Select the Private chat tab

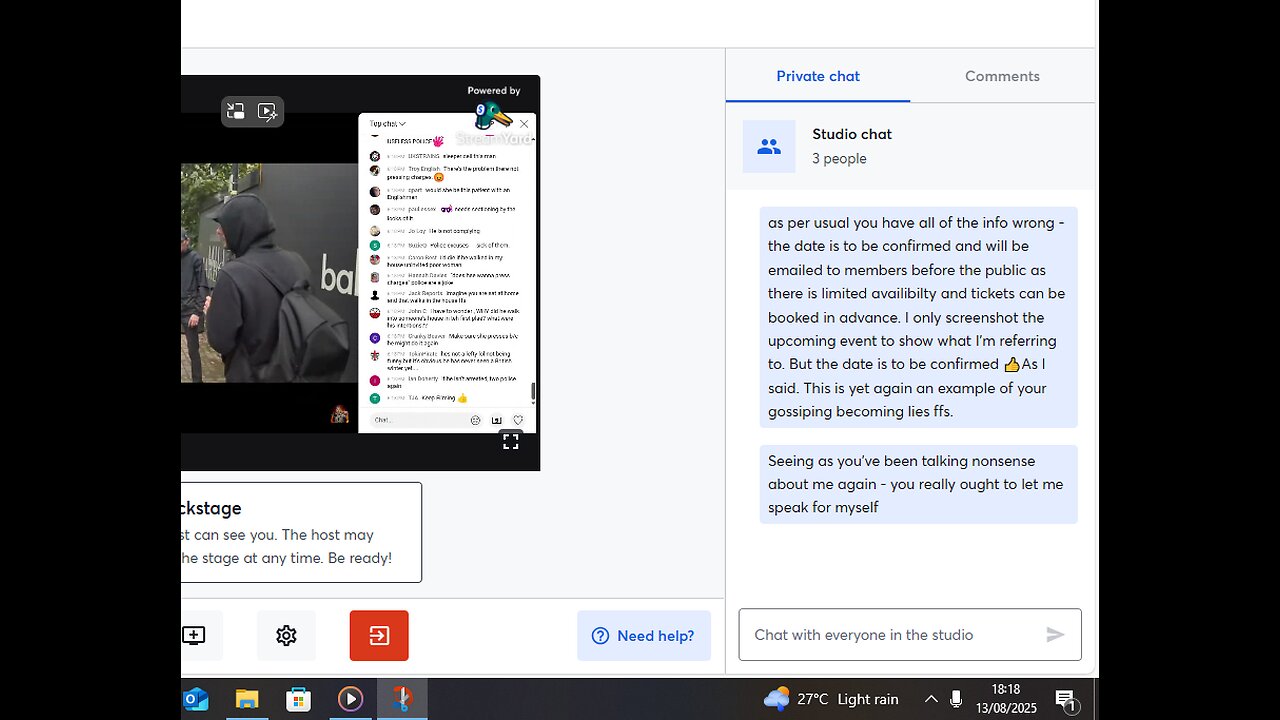click(818, 76)
